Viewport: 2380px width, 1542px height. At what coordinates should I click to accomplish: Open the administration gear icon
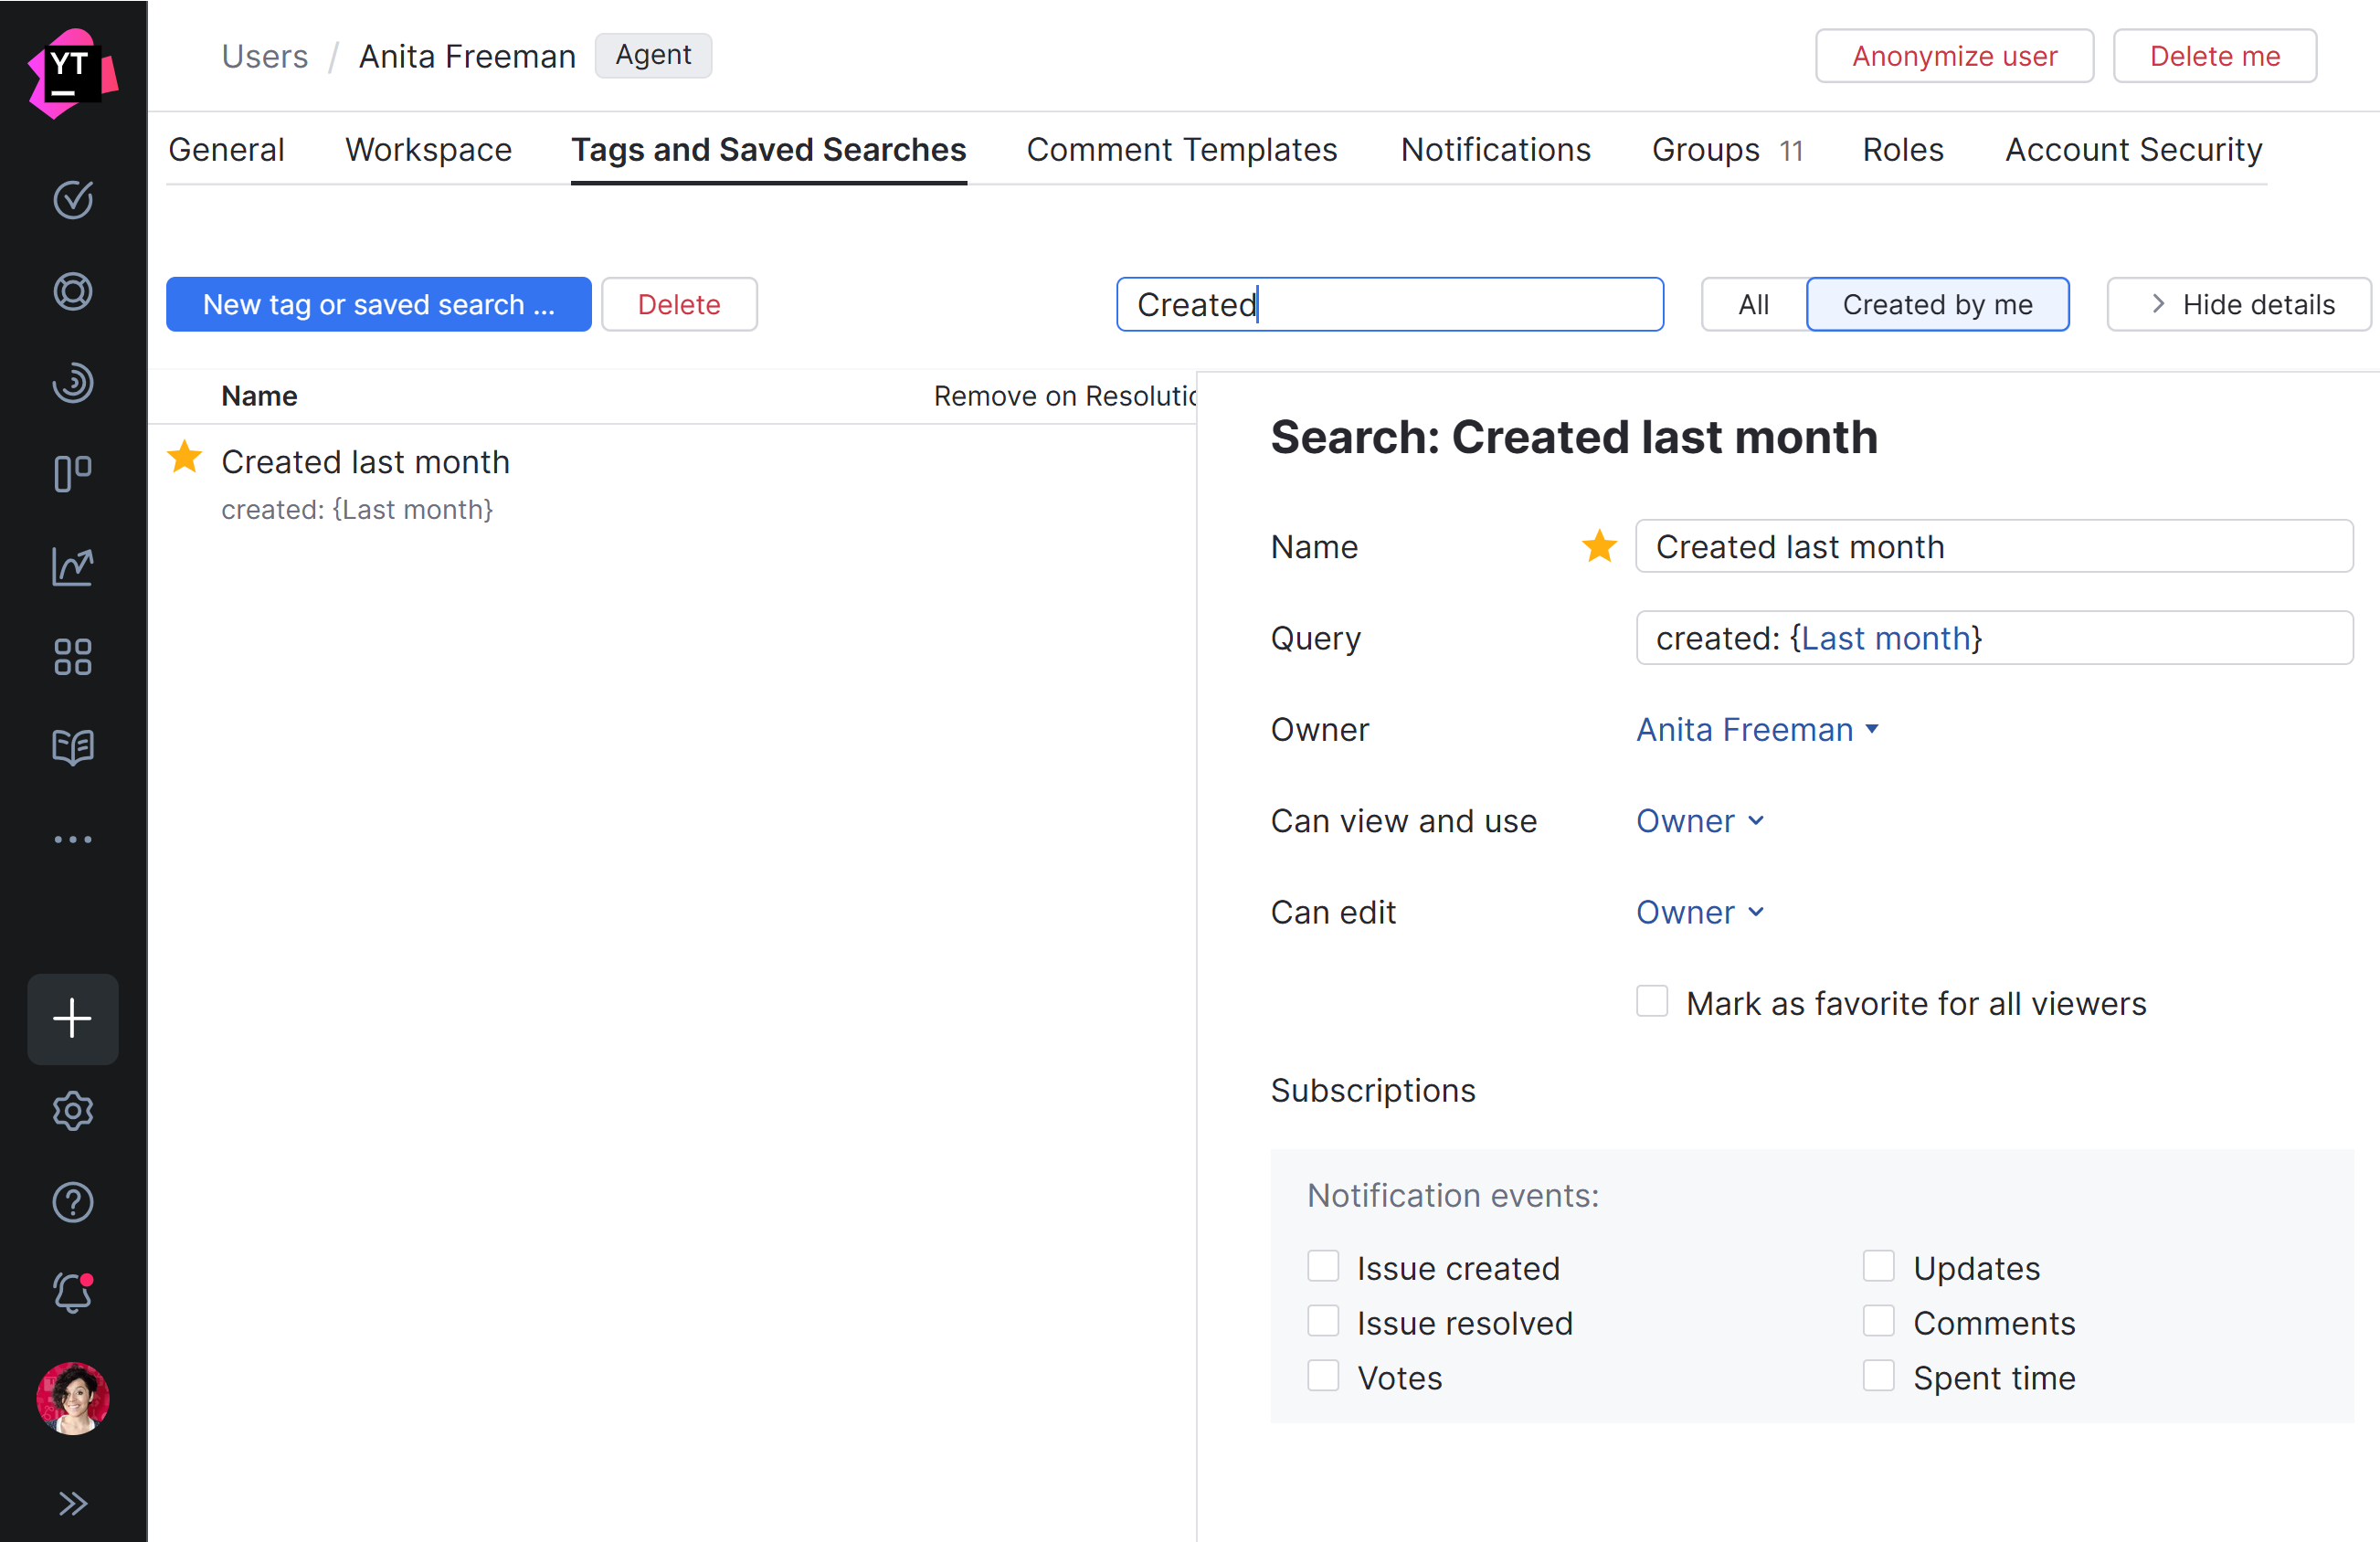[x=72, y=1110]
